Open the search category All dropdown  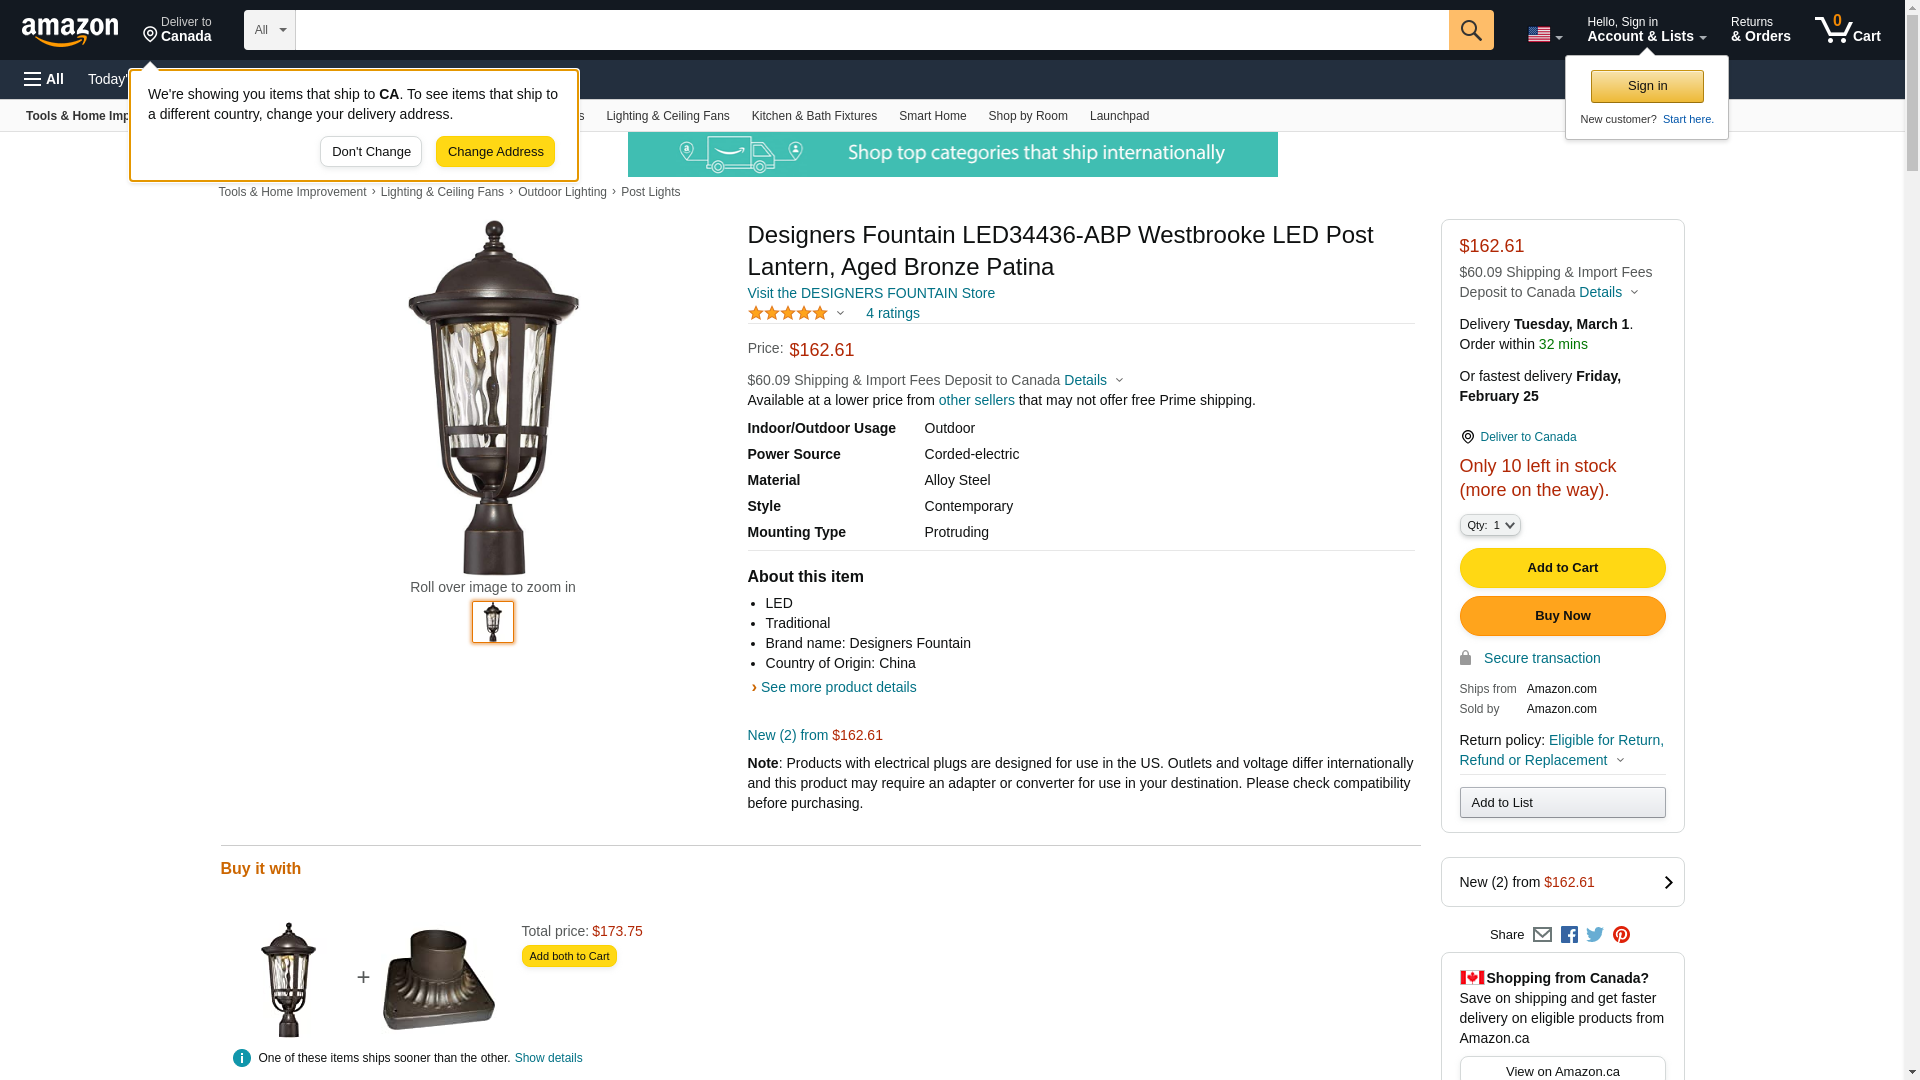click(x=270, y=30)
